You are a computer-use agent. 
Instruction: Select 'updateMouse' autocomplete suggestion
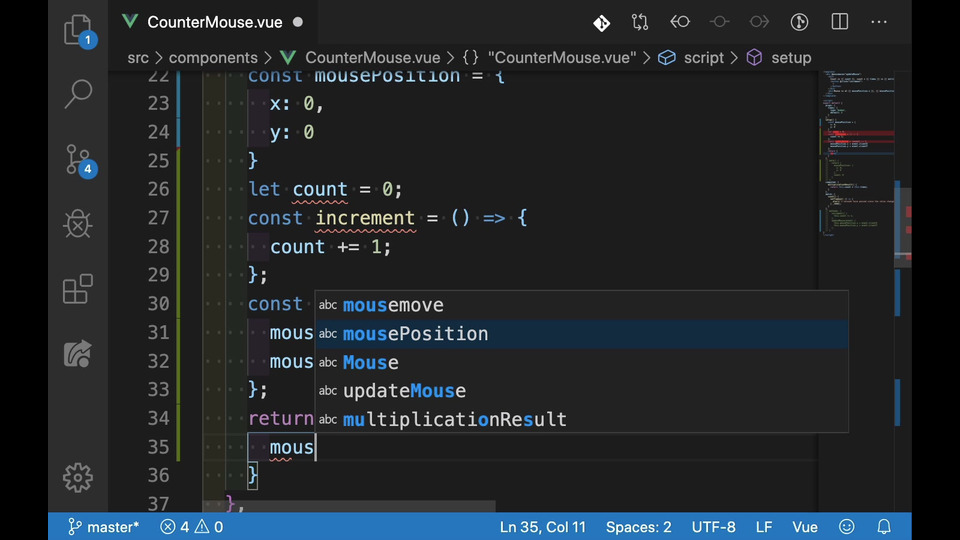point(582,391)
